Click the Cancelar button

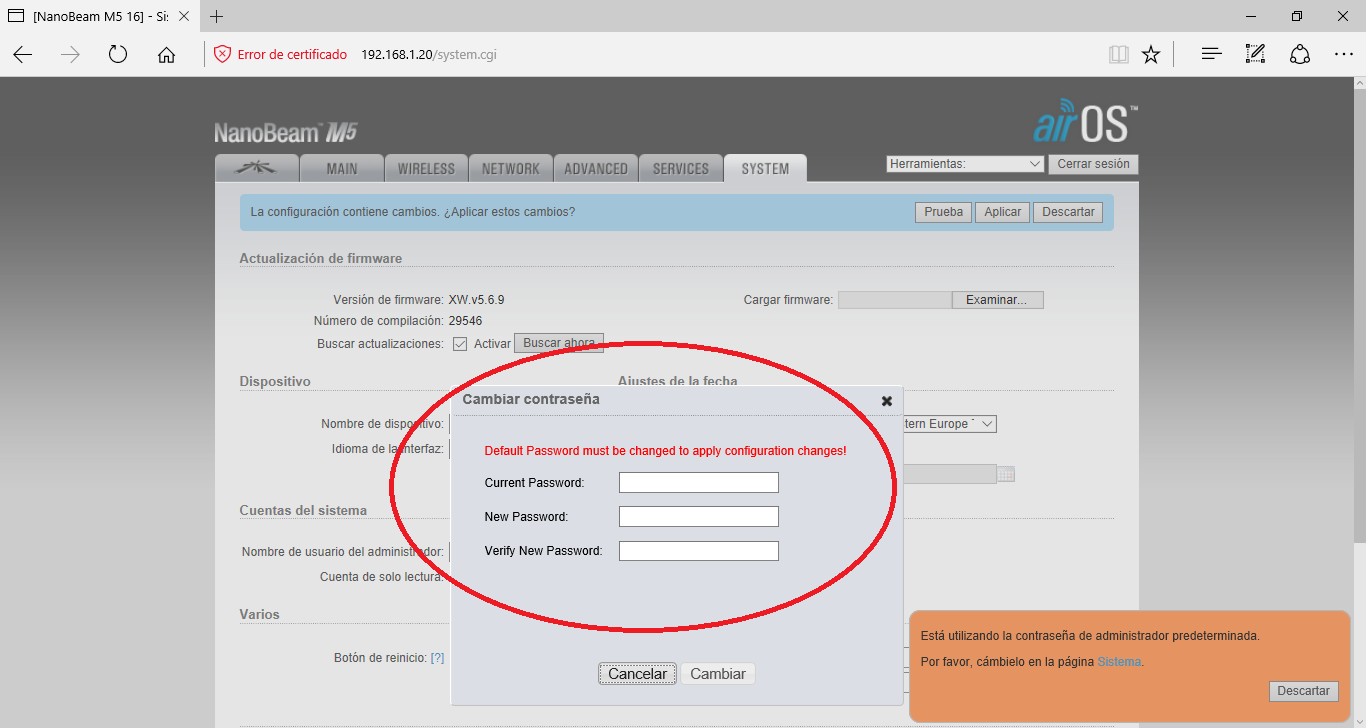(x=637, y=674)
